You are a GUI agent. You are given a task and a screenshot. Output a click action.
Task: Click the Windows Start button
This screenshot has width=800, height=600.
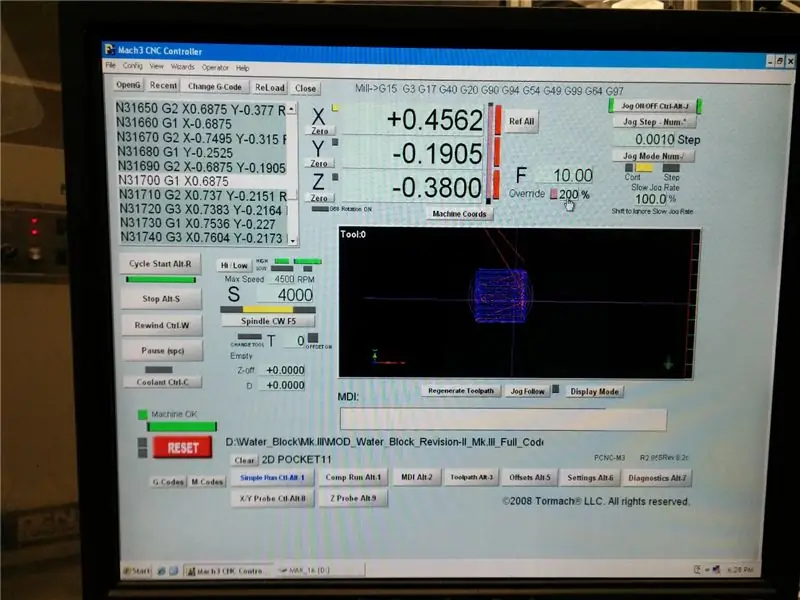(137, 570)
